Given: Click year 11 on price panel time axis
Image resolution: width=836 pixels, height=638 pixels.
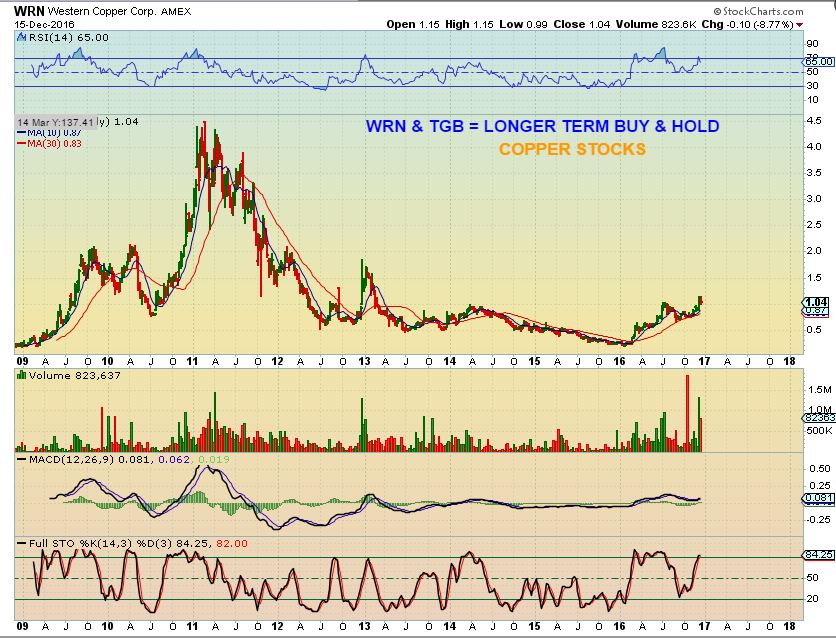Looking at the screenshot, I should (192, 361).
